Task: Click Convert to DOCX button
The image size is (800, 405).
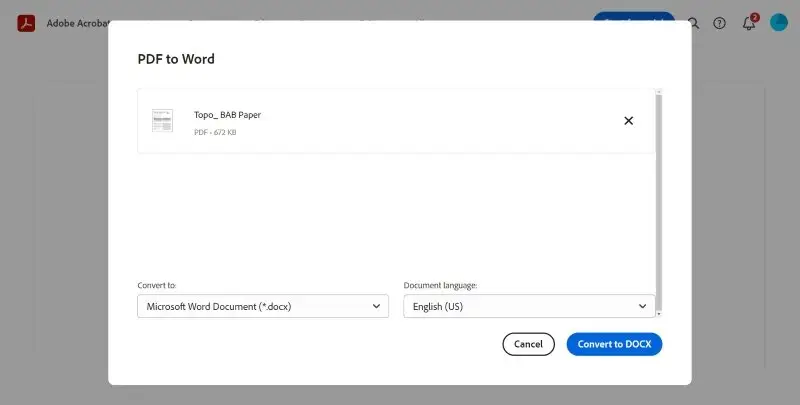Action: click(x=614, y=344)
